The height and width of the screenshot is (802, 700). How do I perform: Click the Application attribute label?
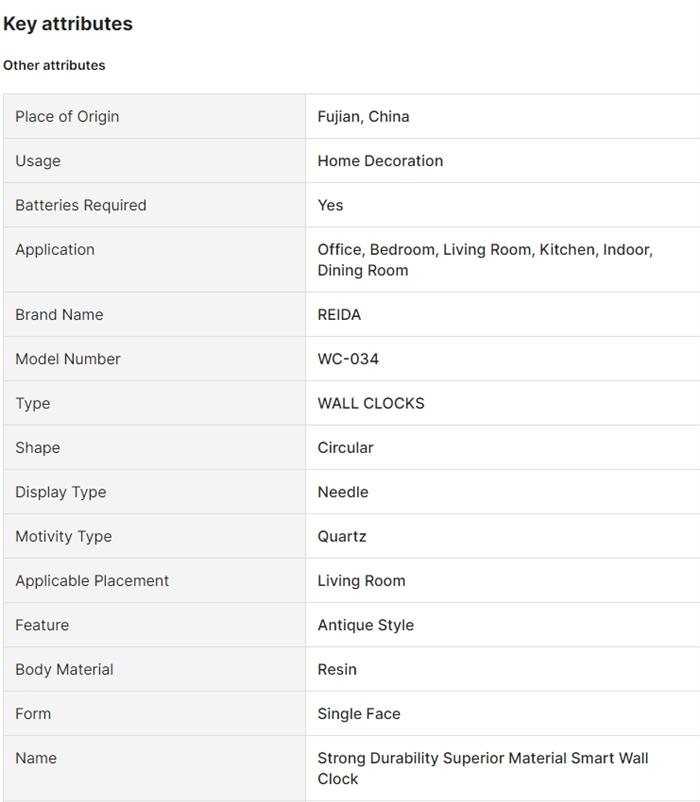point(55,250)
